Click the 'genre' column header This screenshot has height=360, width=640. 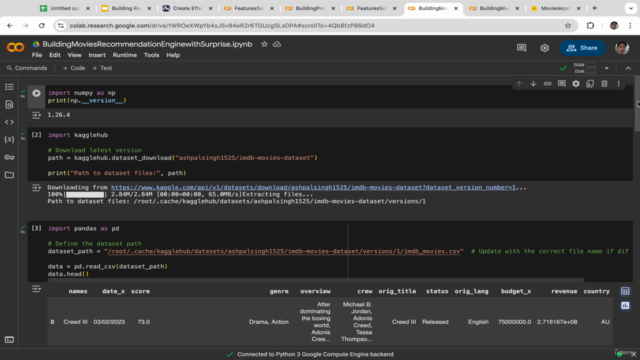click(279, 291)
